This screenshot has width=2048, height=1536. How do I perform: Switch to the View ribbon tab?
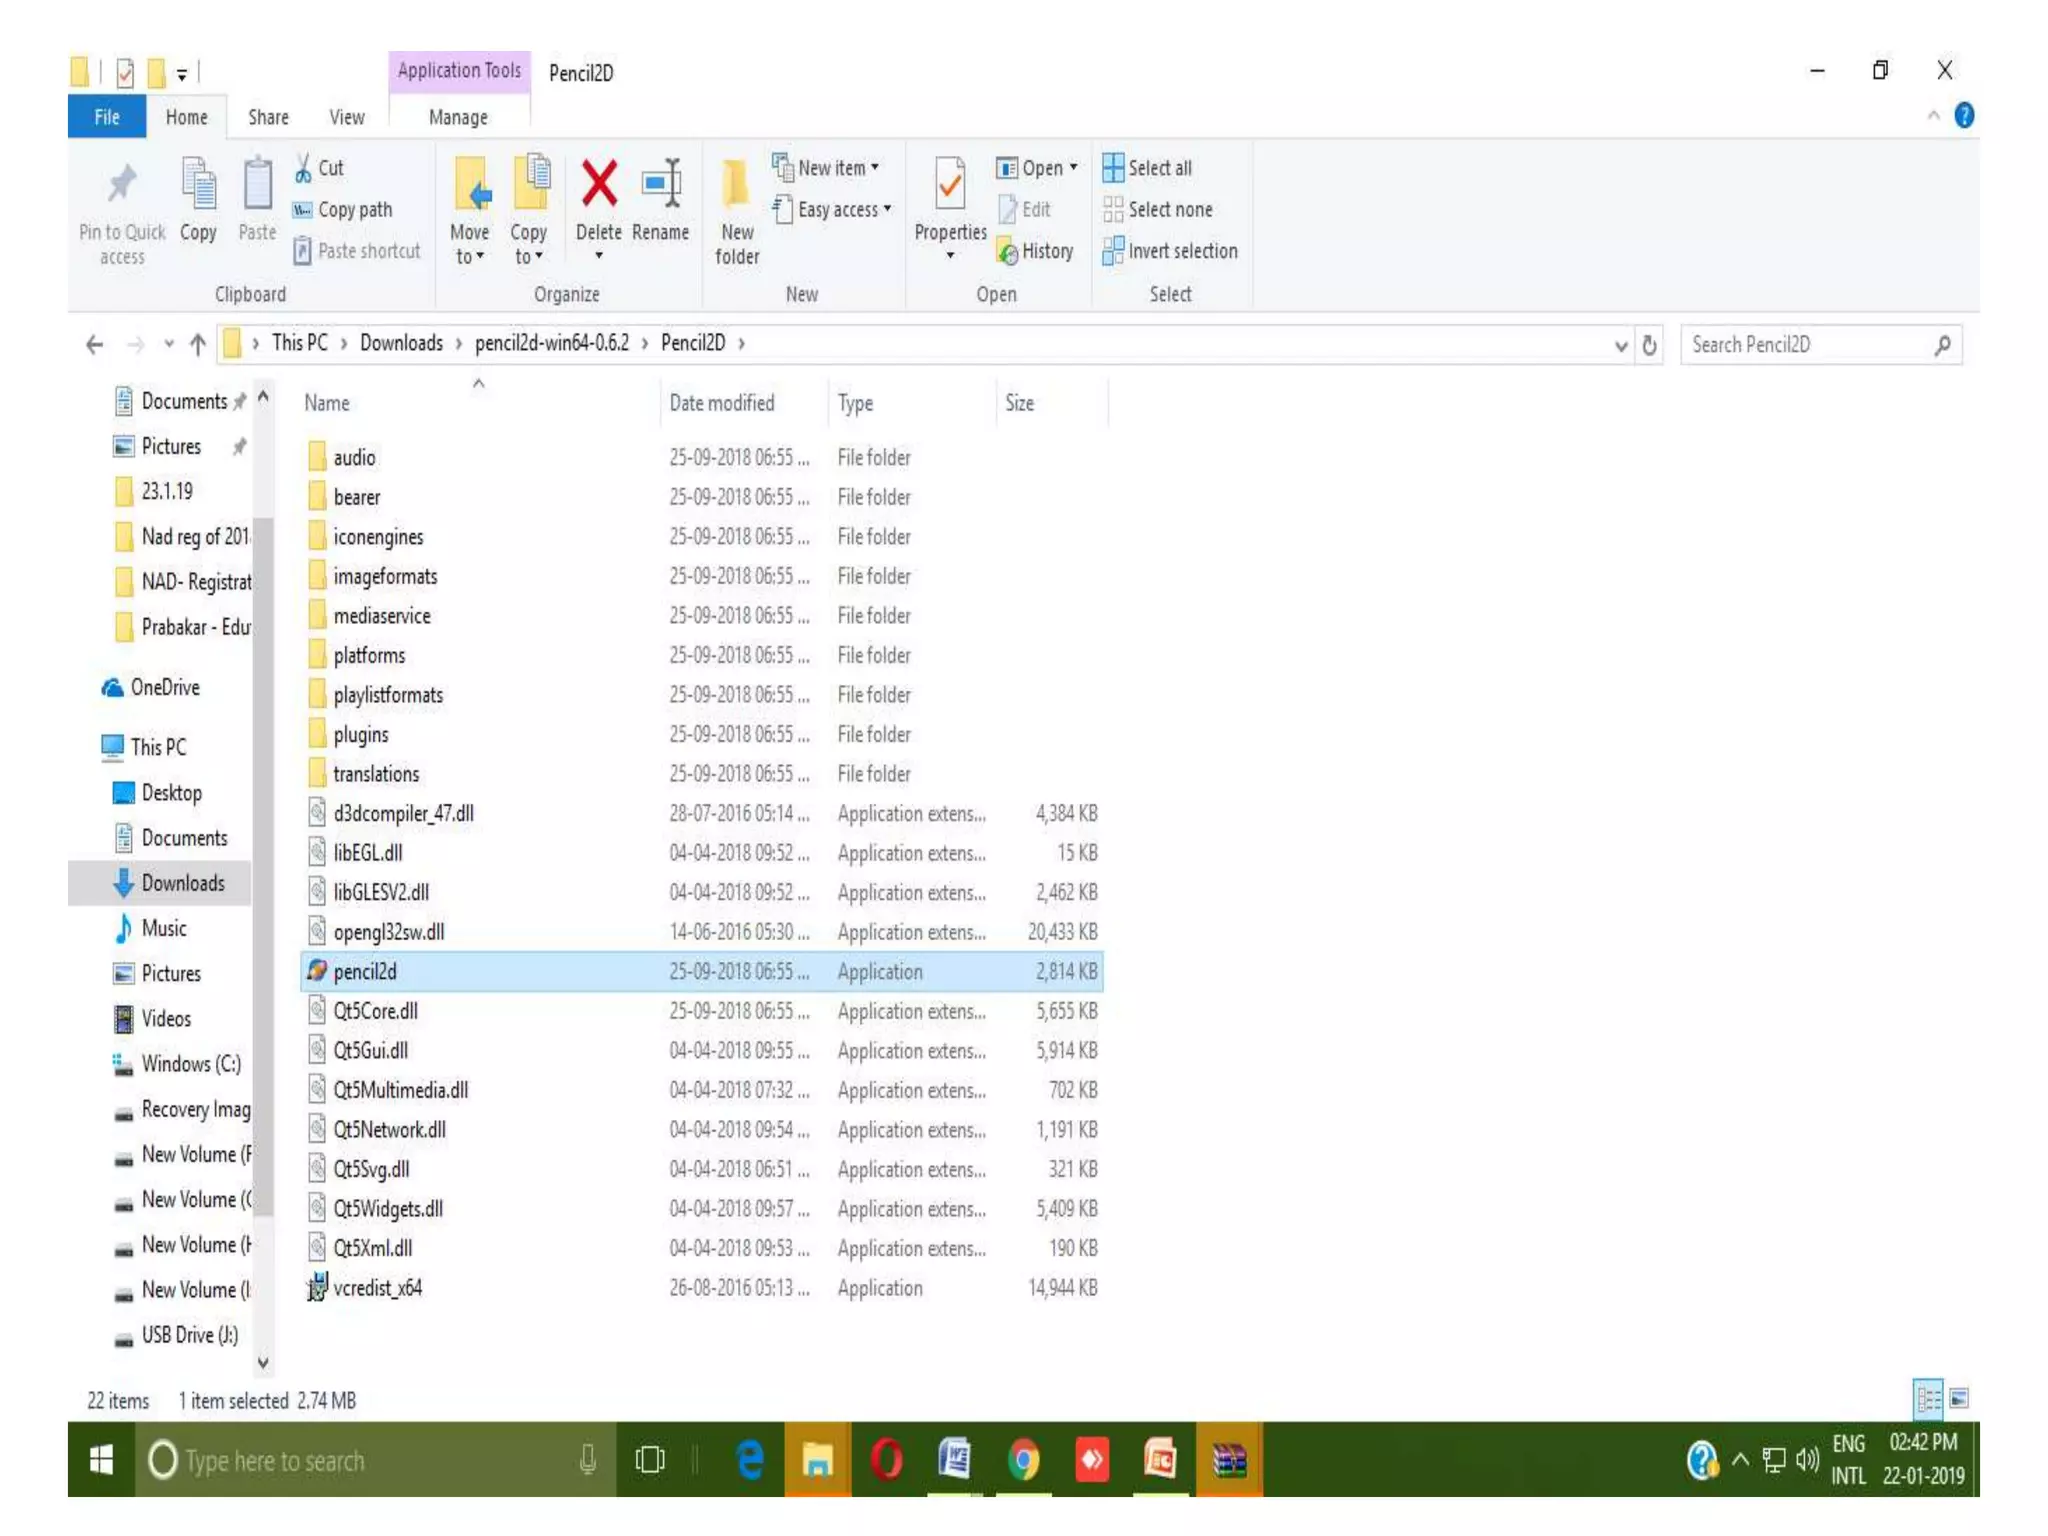347,117
